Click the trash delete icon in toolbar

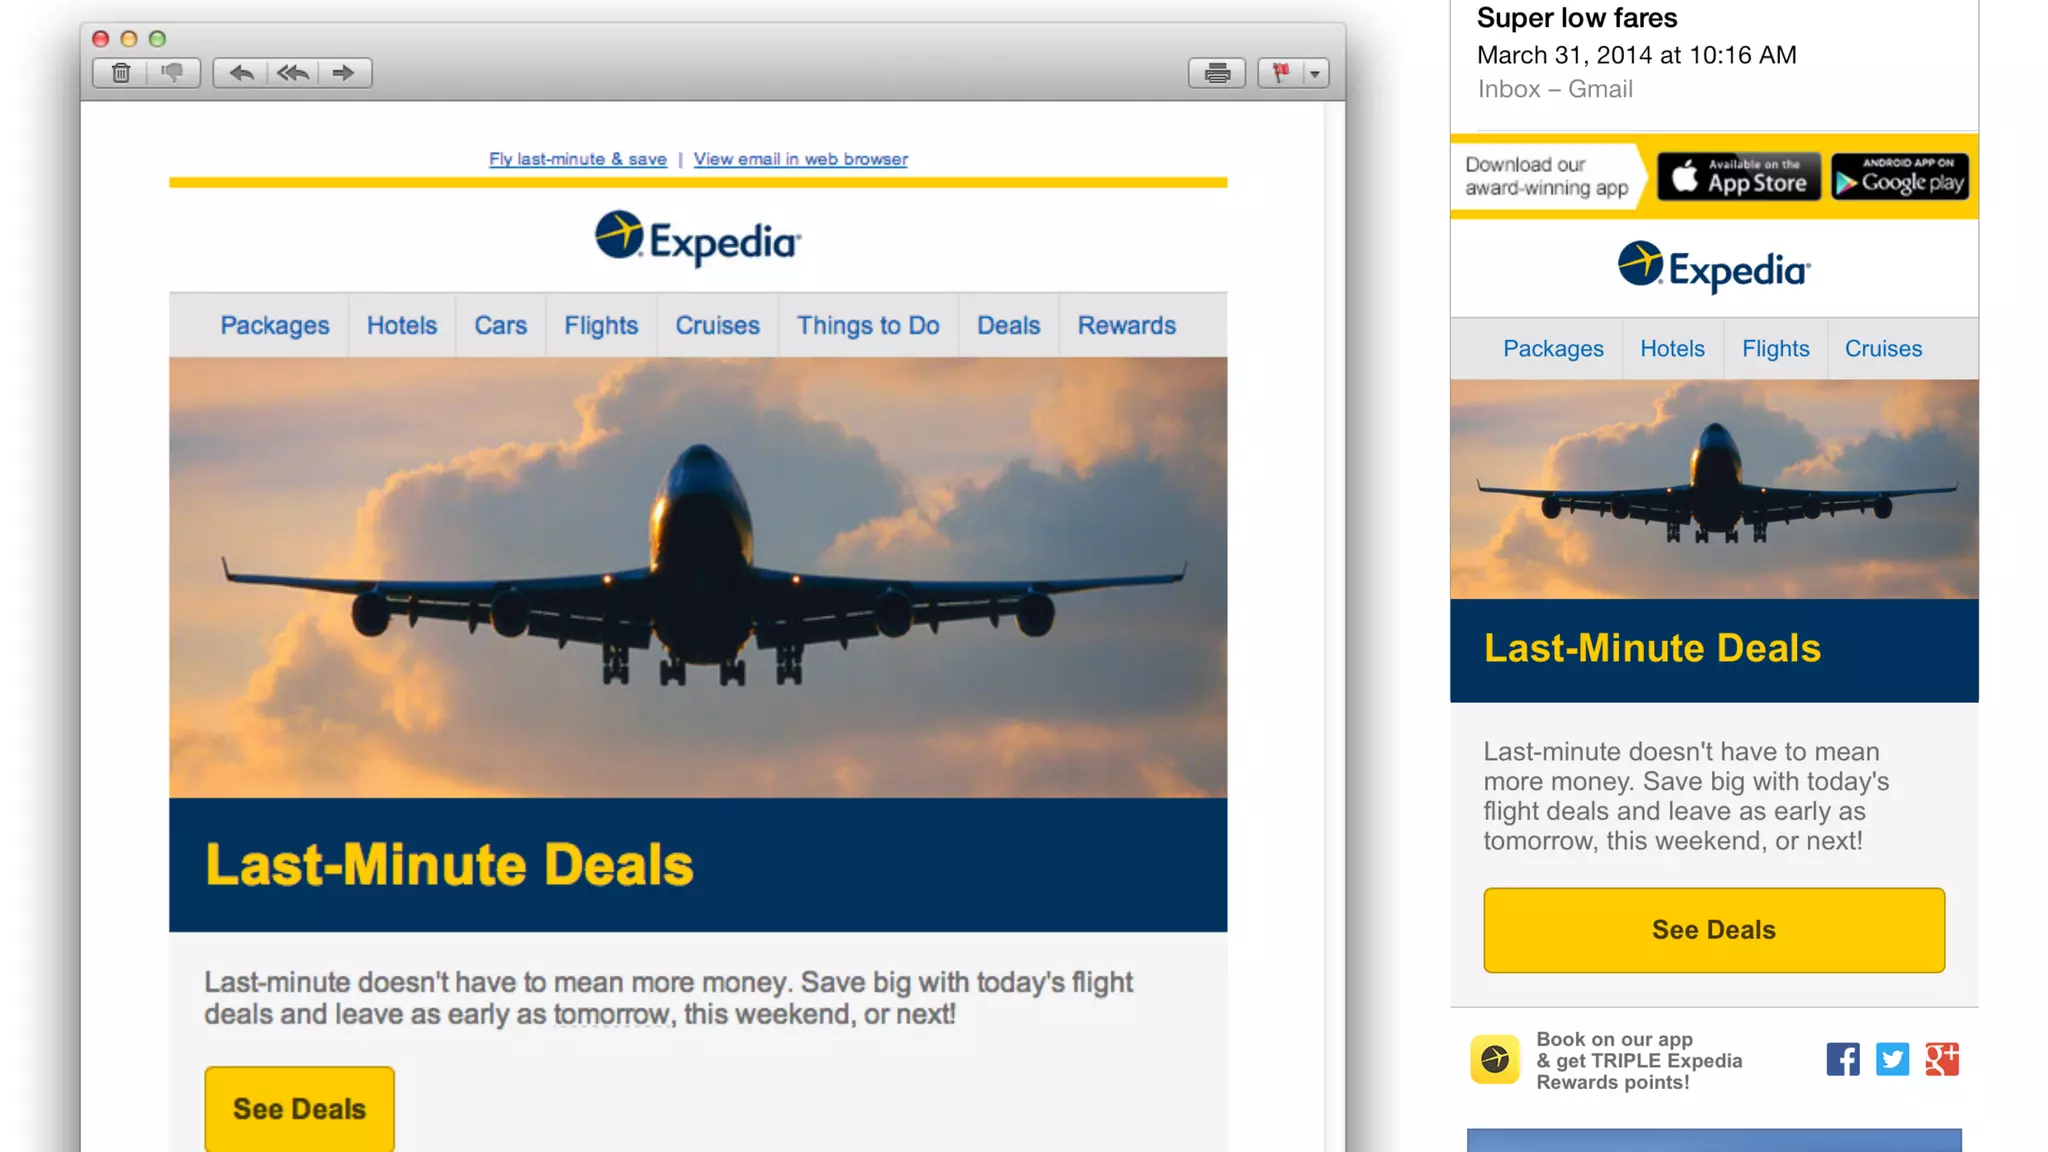pyautogui.click(x=121, y=73)
